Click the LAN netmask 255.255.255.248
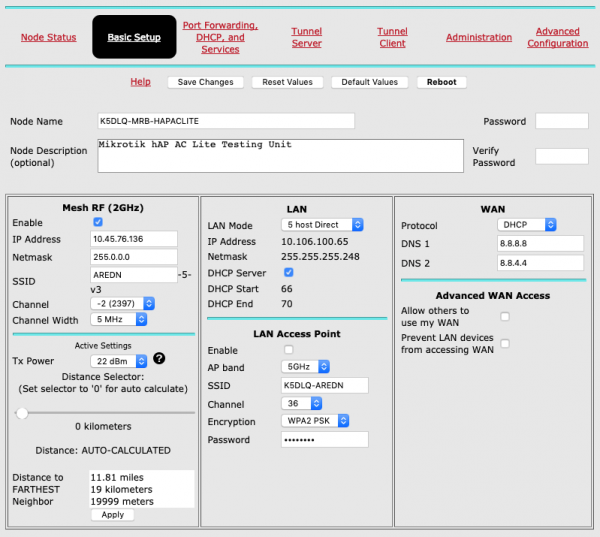This screenshot has width=600, height=537. [320, 256]
